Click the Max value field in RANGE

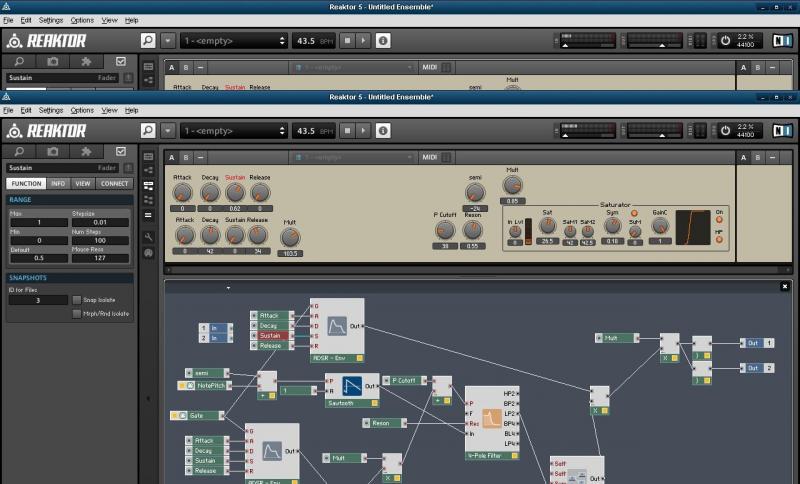click(39, 222)
